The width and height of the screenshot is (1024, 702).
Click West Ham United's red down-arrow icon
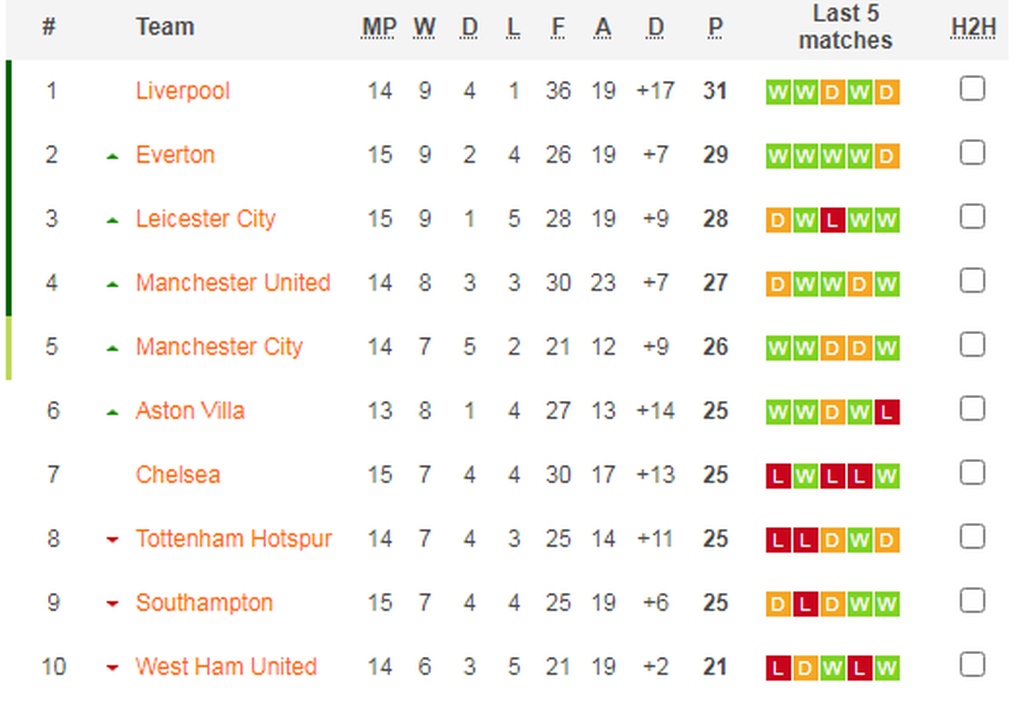(x=113, y=668)
